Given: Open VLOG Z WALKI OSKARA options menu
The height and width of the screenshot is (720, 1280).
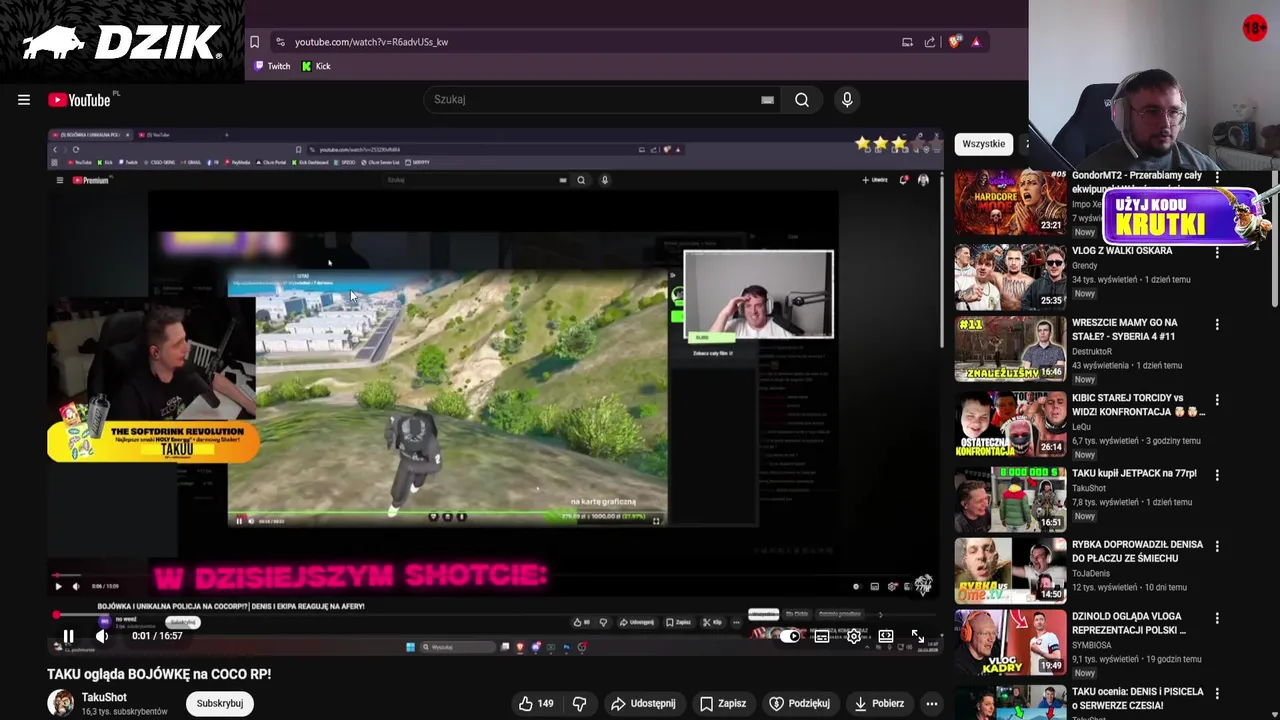Looking at the screenshot, I should [x=1217, y=253].
